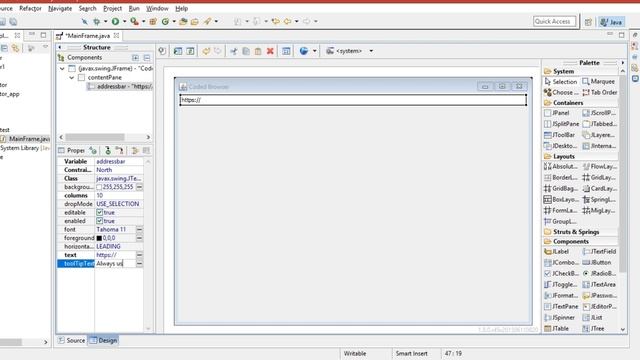Viewport: 640px width, 360px height.
Task: Toggle the enabled property checkbox
Action: (x=99, y=221)
